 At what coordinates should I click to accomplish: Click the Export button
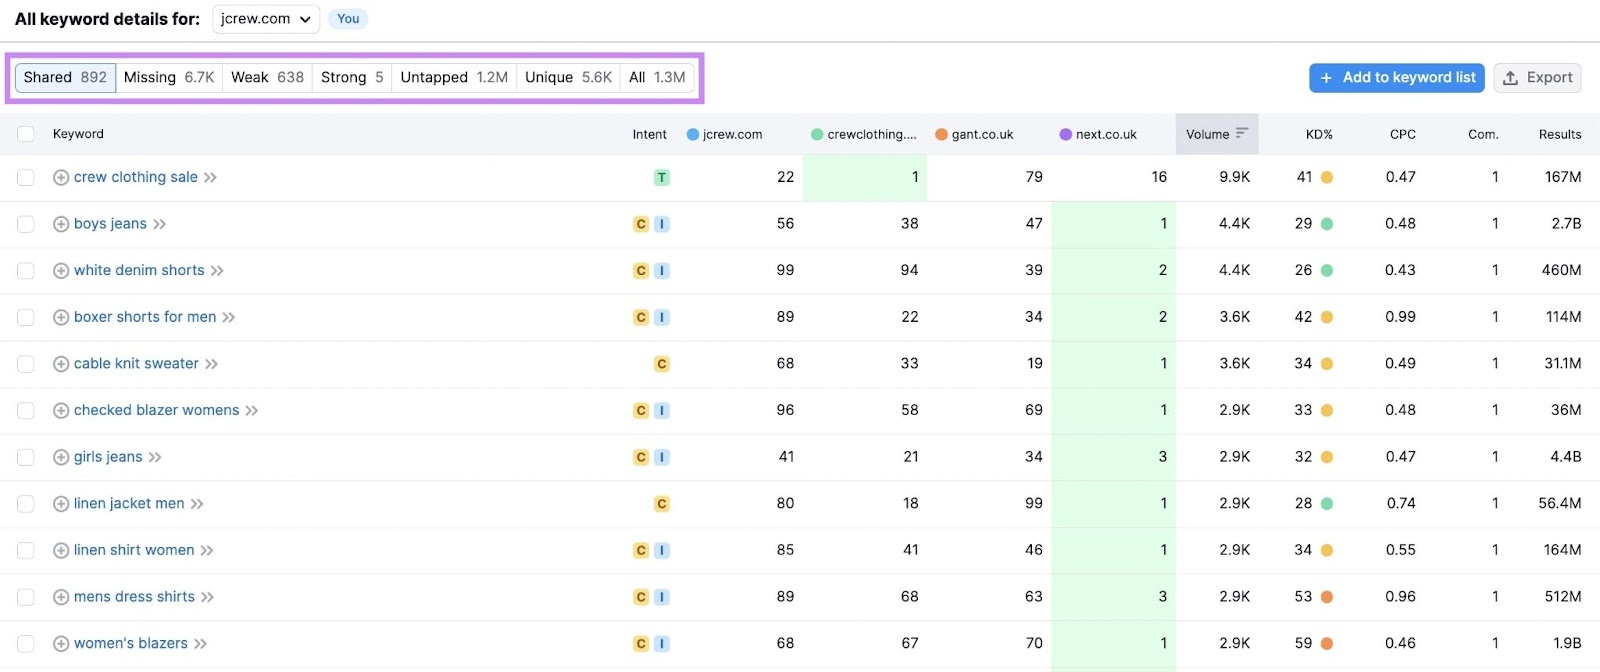1537,77
